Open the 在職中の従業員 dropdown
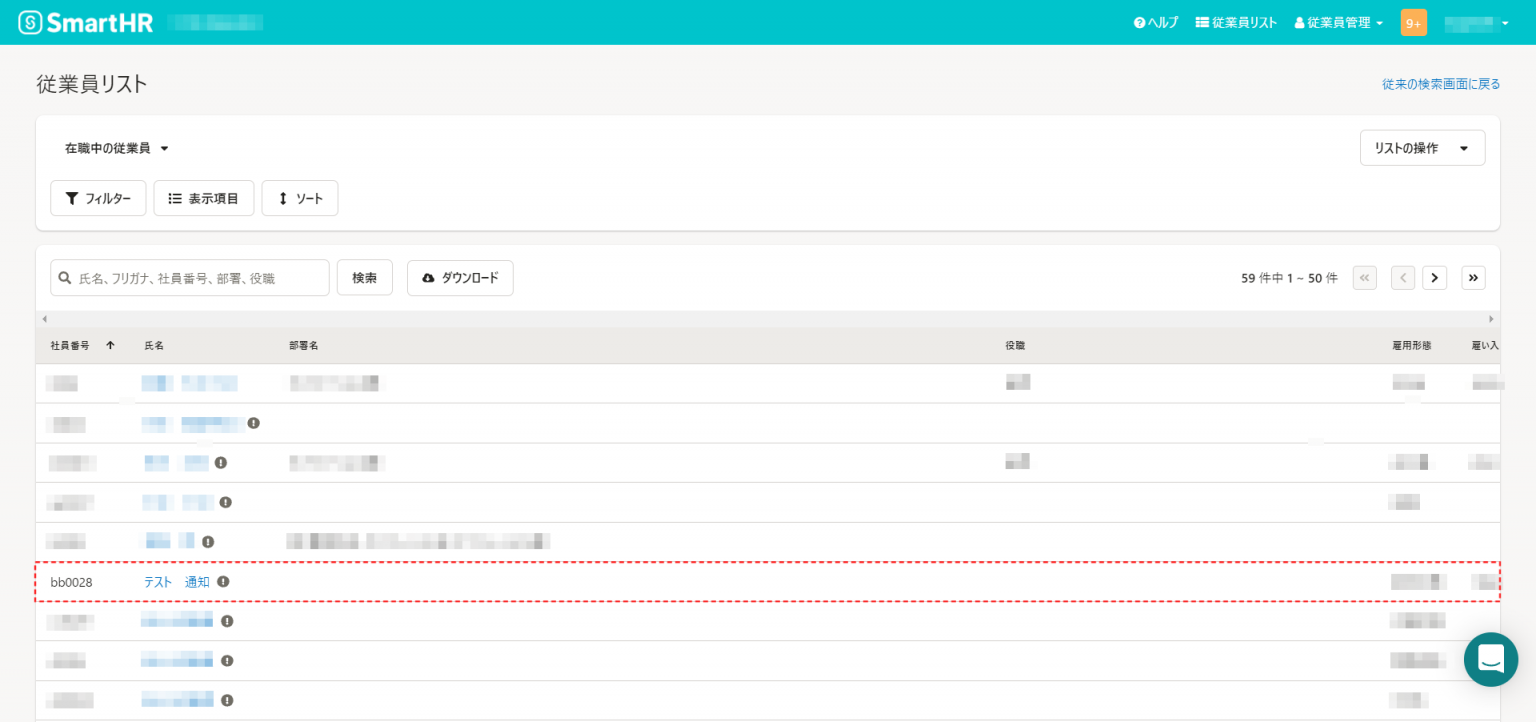 [117, 148]
